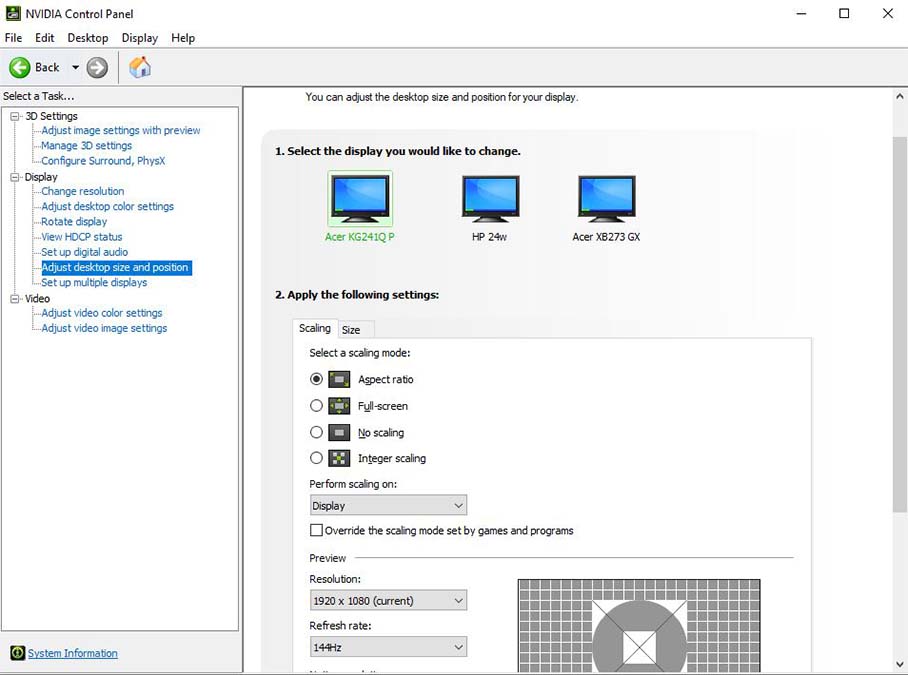Open the Perform scaling on dropdown
908x675 pixels.
pos(388,506)
